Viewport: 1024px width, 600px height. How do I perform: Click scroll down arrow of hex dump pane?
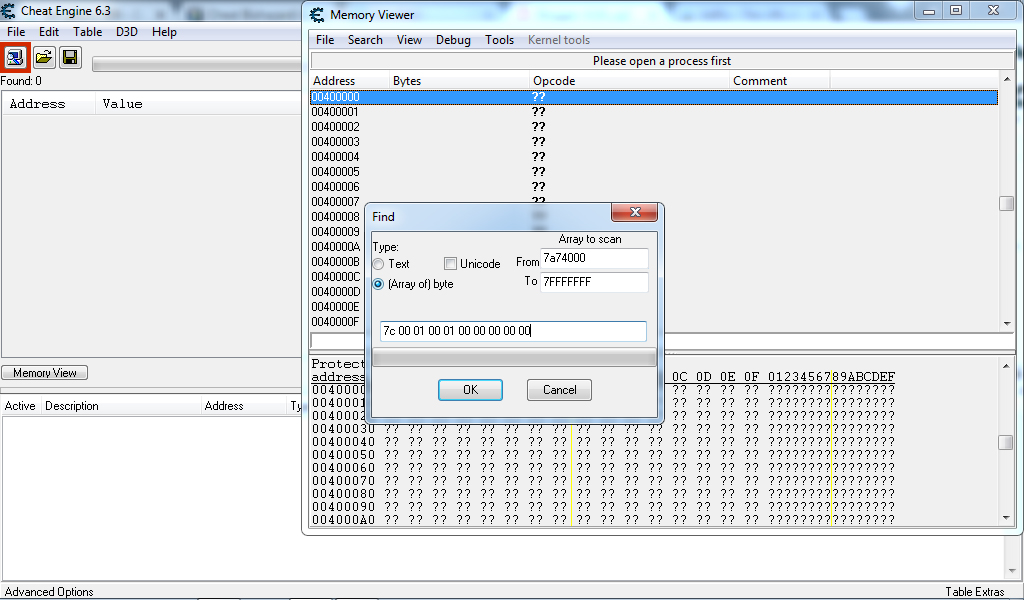pyautogui.click(x=1006, y=517)
